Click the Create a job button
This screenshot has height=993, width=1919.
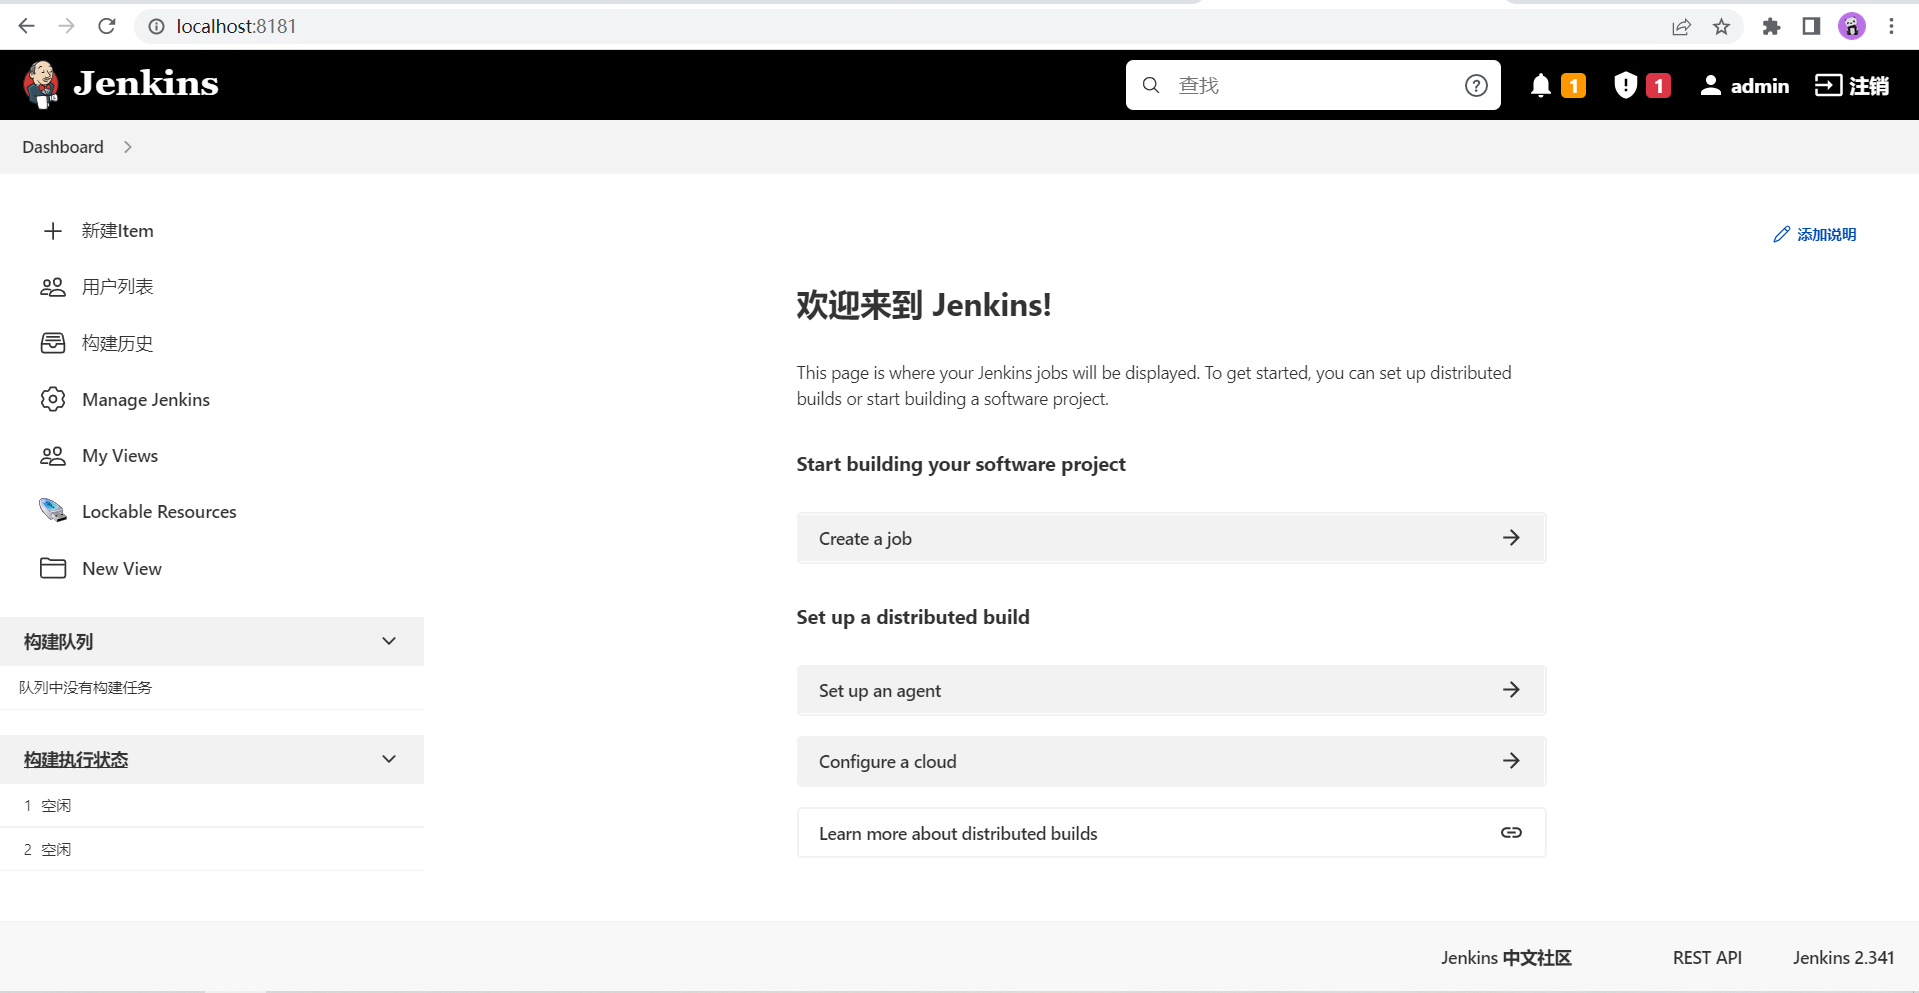pyautogui.click(x=1171, y=538)
